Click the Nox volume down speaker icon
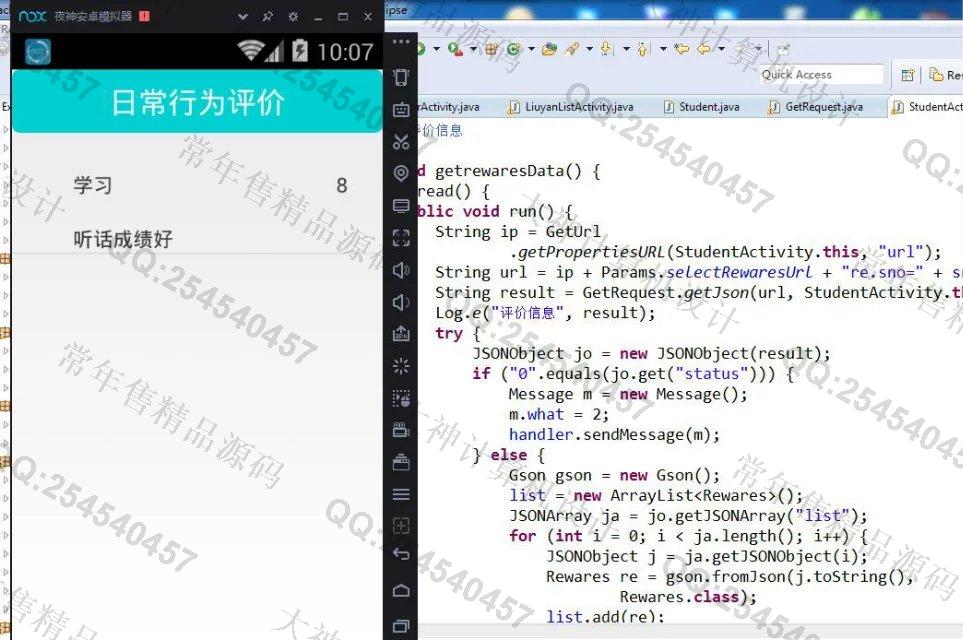Viewport: 963px width, 640px height. (401, 302)
